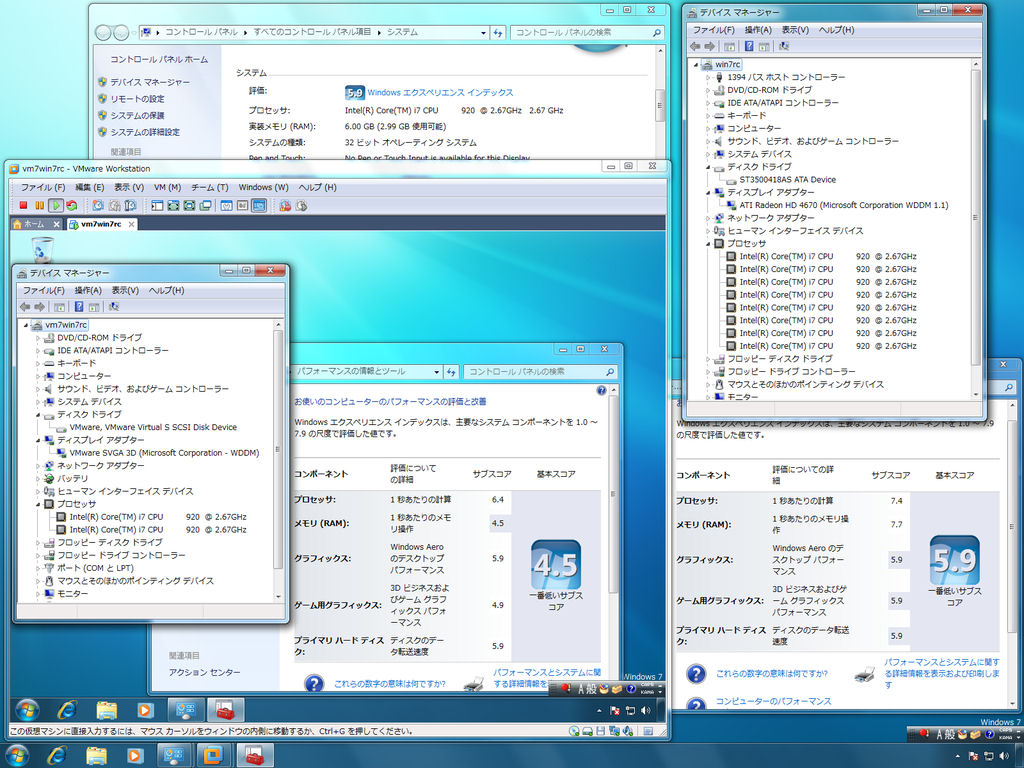Expand バッテリ node in VM Device Manager
The height and width of the screenshot is (768, 1024).
coord(38,479)
